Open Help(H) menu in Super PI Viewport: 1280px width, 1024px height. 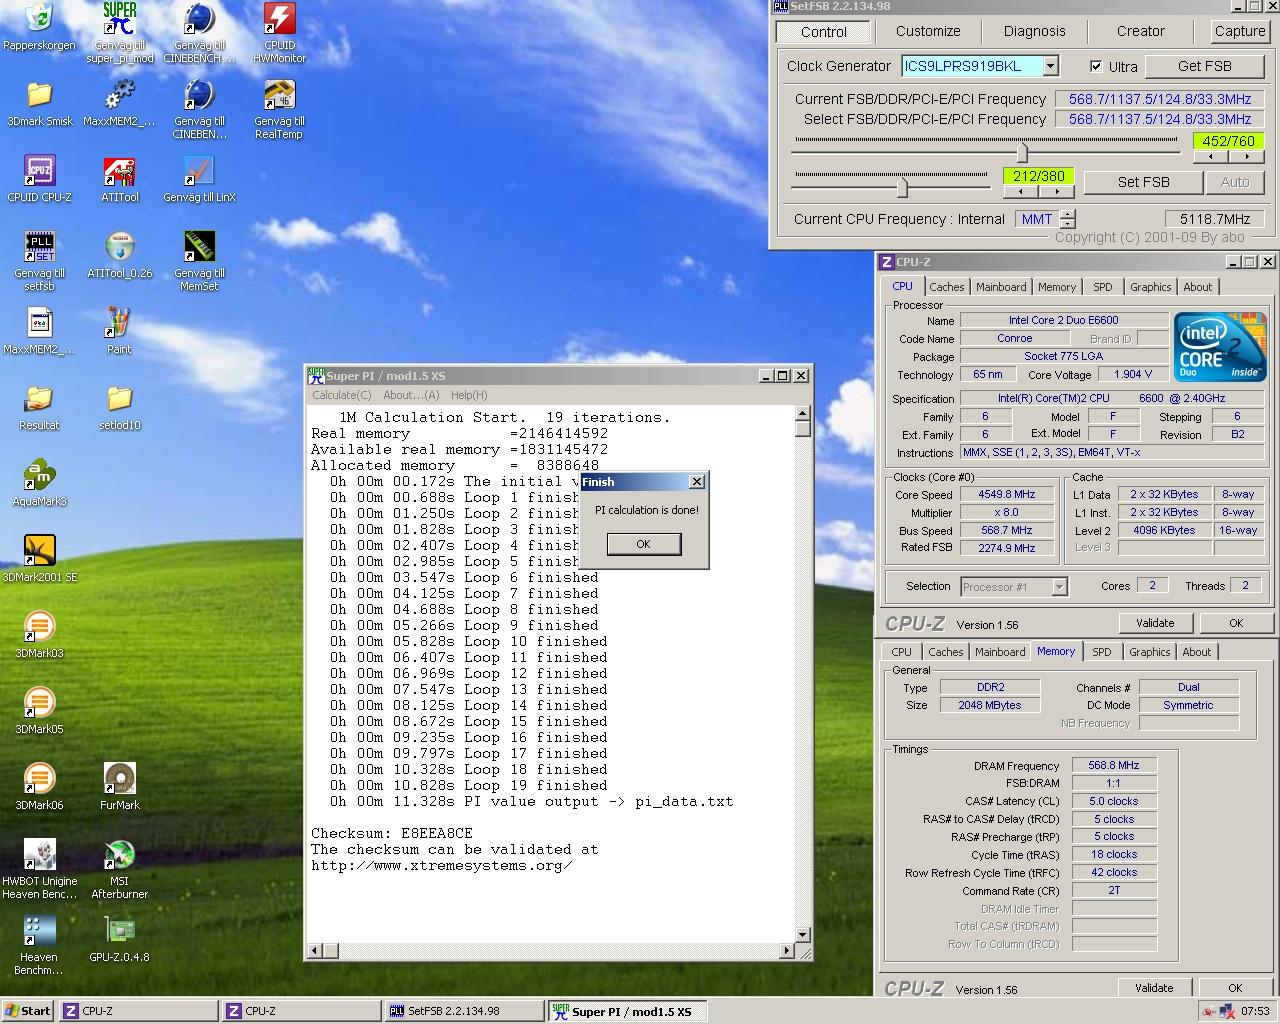[x=469, y=395]
